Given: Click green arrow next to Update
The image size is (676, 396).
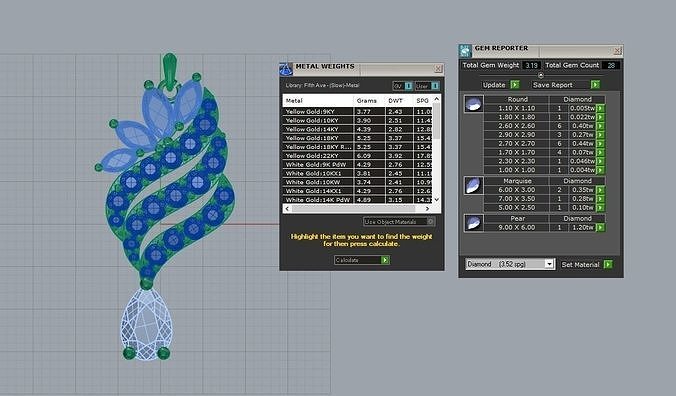Looking at the screenshot, I should point(515,85).
